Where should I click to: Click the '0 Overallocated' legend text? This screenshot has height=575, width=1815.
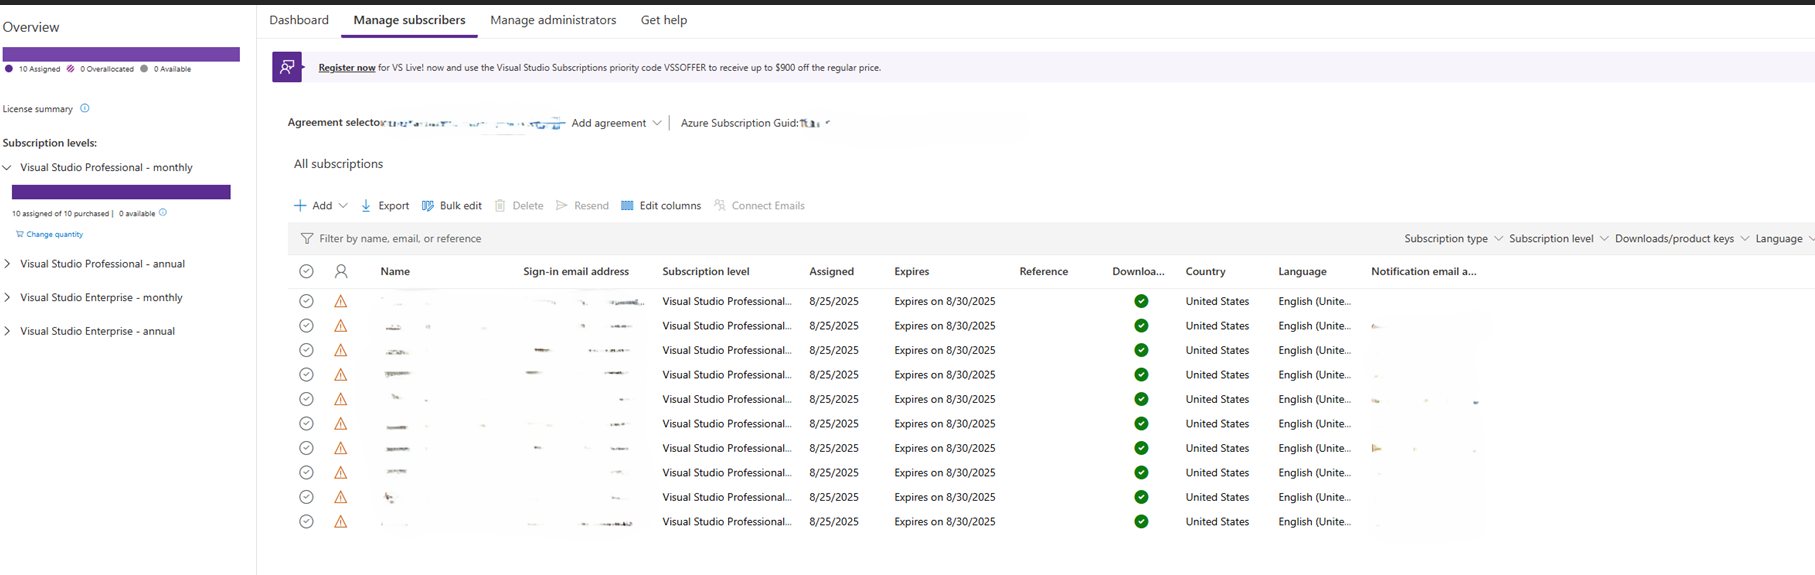coord(106,69)
